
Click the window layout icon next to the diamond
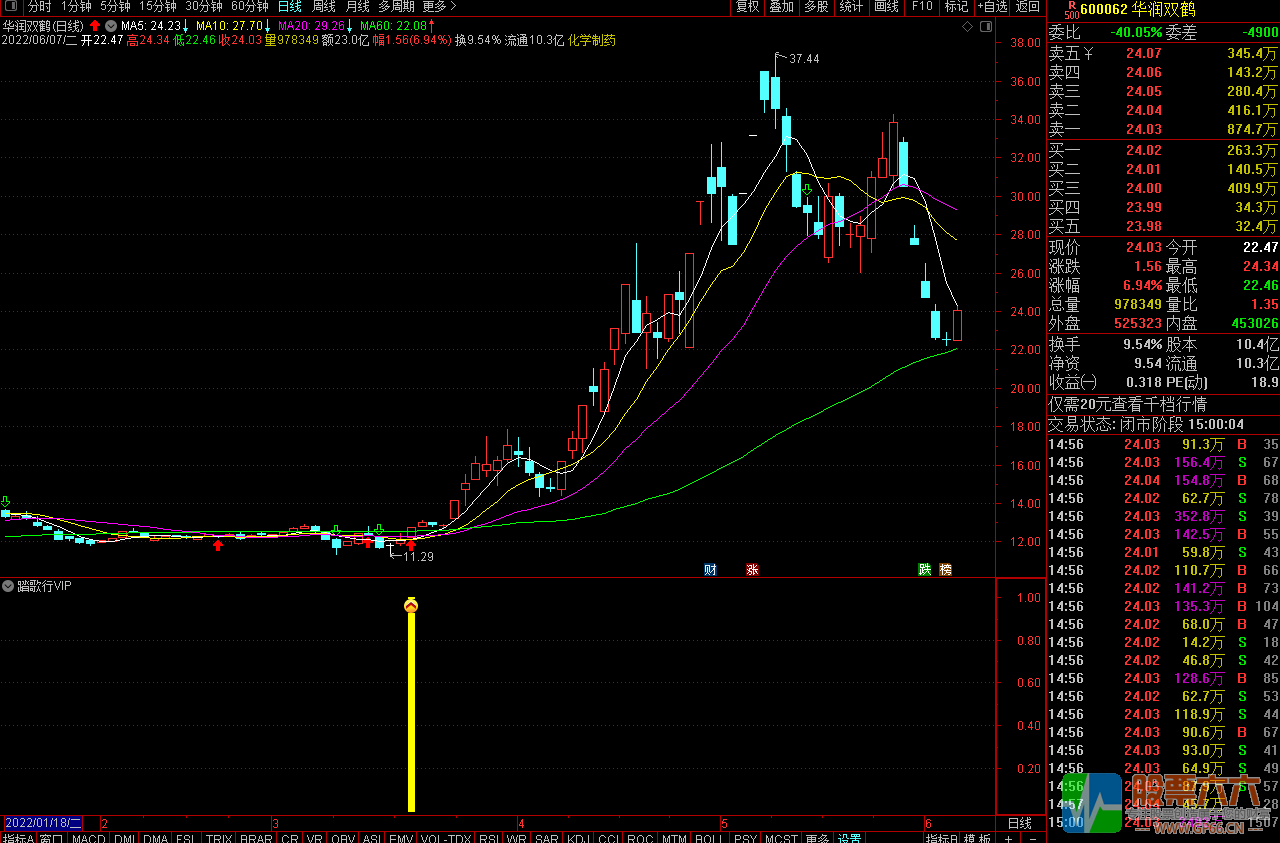[984, 25]
